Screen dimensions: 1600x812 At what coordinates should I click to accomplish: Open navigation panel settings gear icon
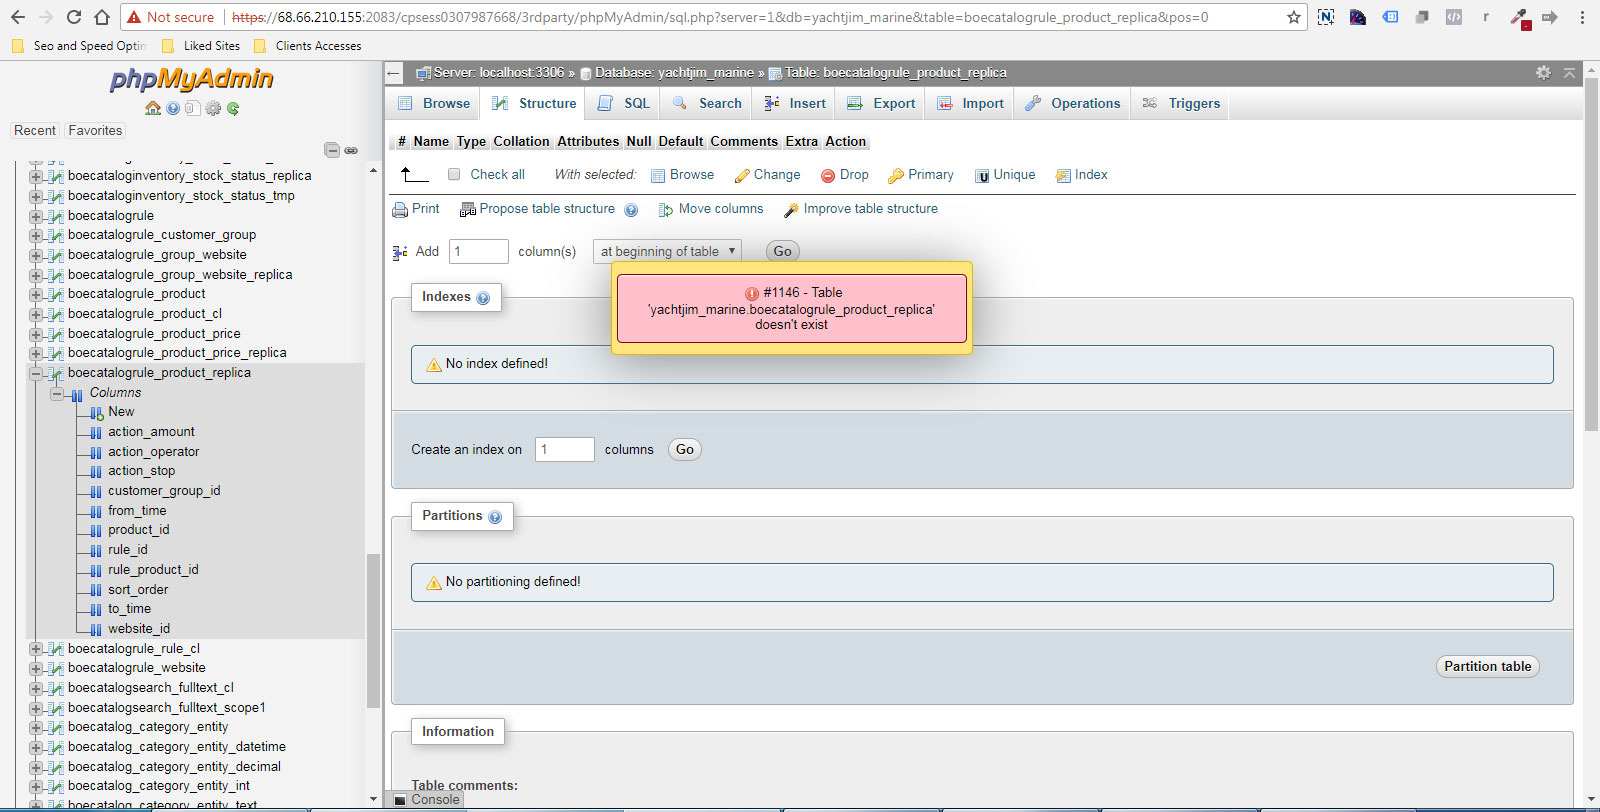213,108
